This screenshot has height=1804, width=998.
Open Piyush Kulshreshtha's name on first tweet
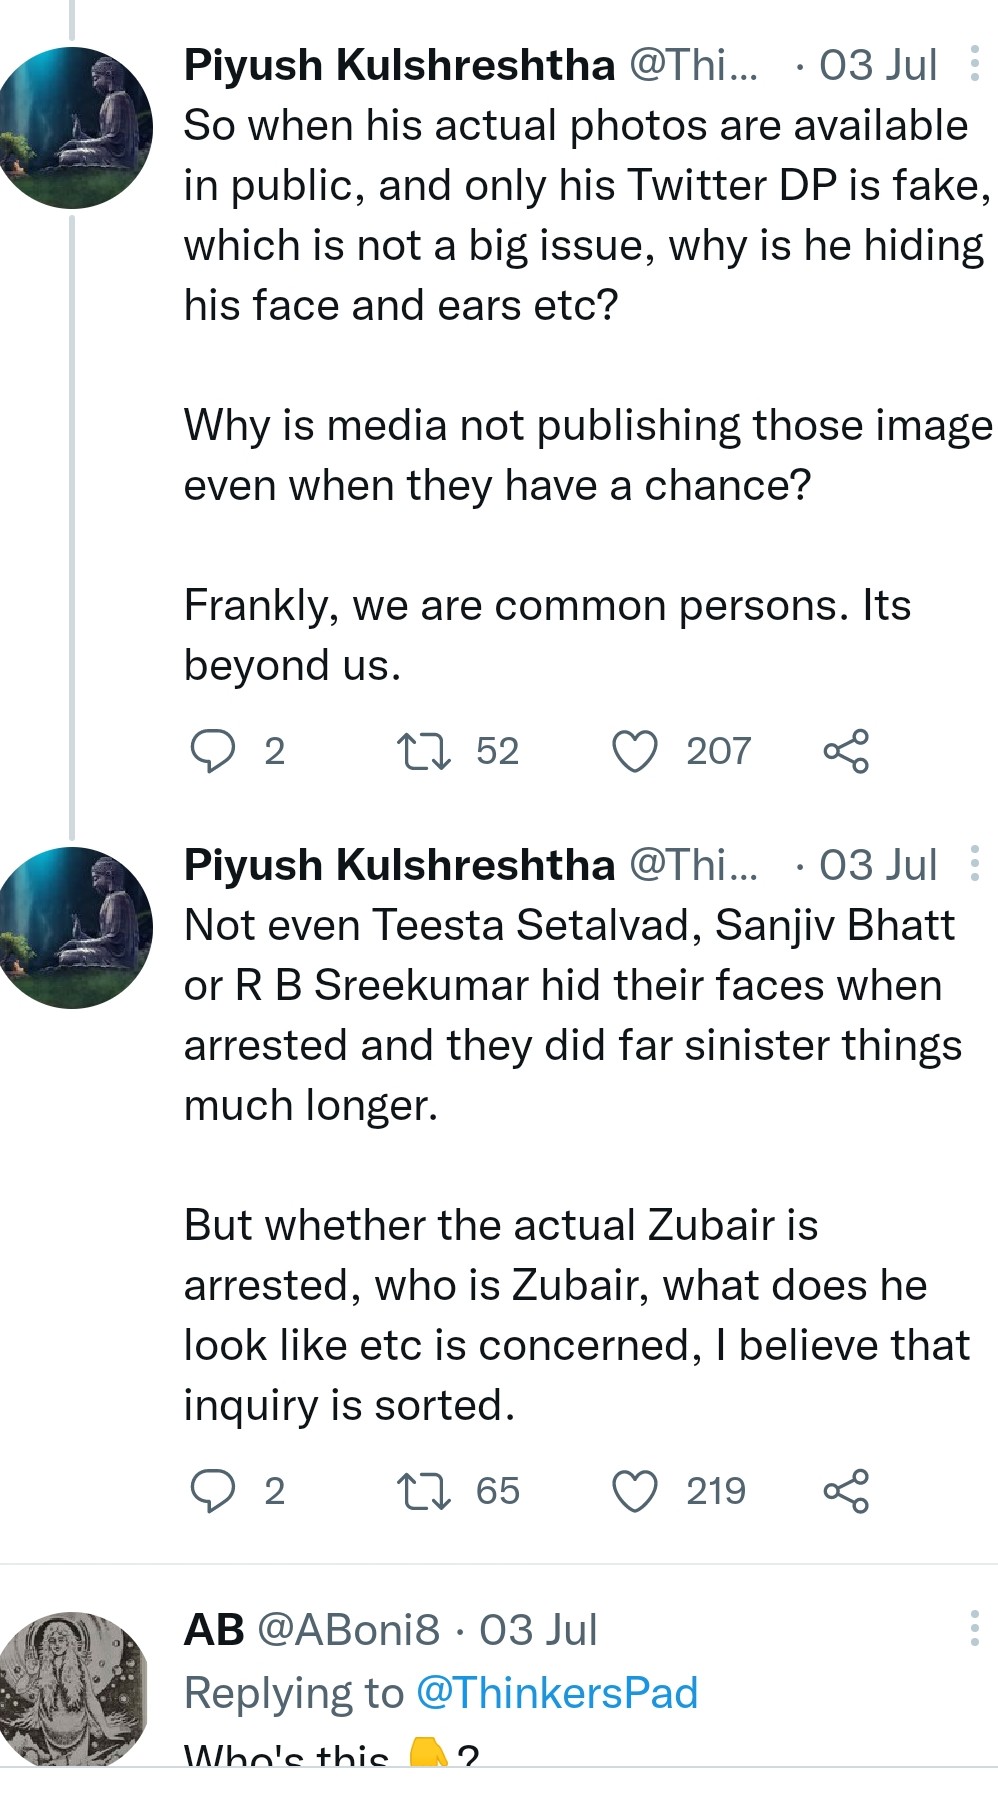click(x=399, y=65)
